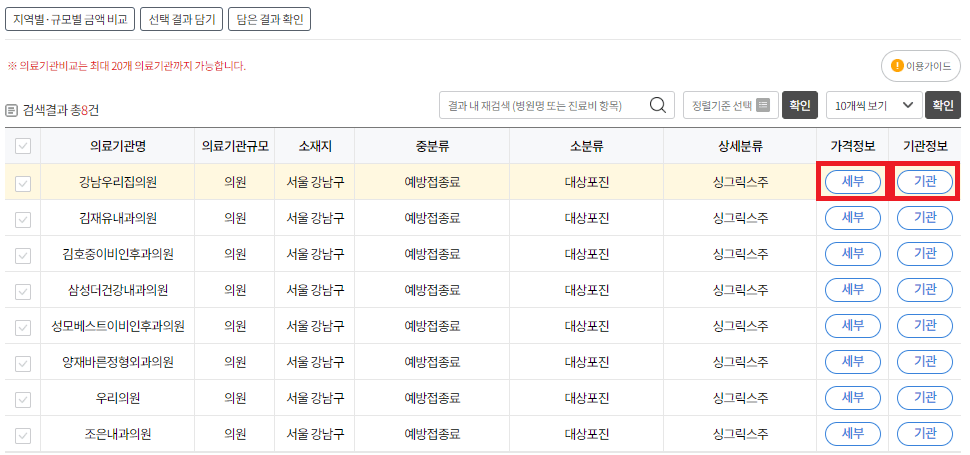The width and height of the screenshot is (970, 455).
Task: Click the 정렬기준 선택 list icon
Action: [x=763, y=105]
